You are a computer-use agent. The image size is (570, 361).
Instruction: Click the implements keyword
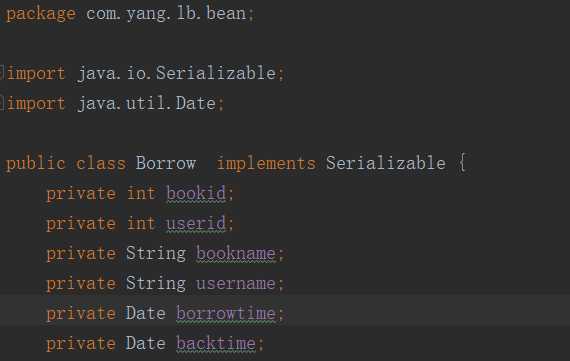pyautogui.click(x=266, y=163)
